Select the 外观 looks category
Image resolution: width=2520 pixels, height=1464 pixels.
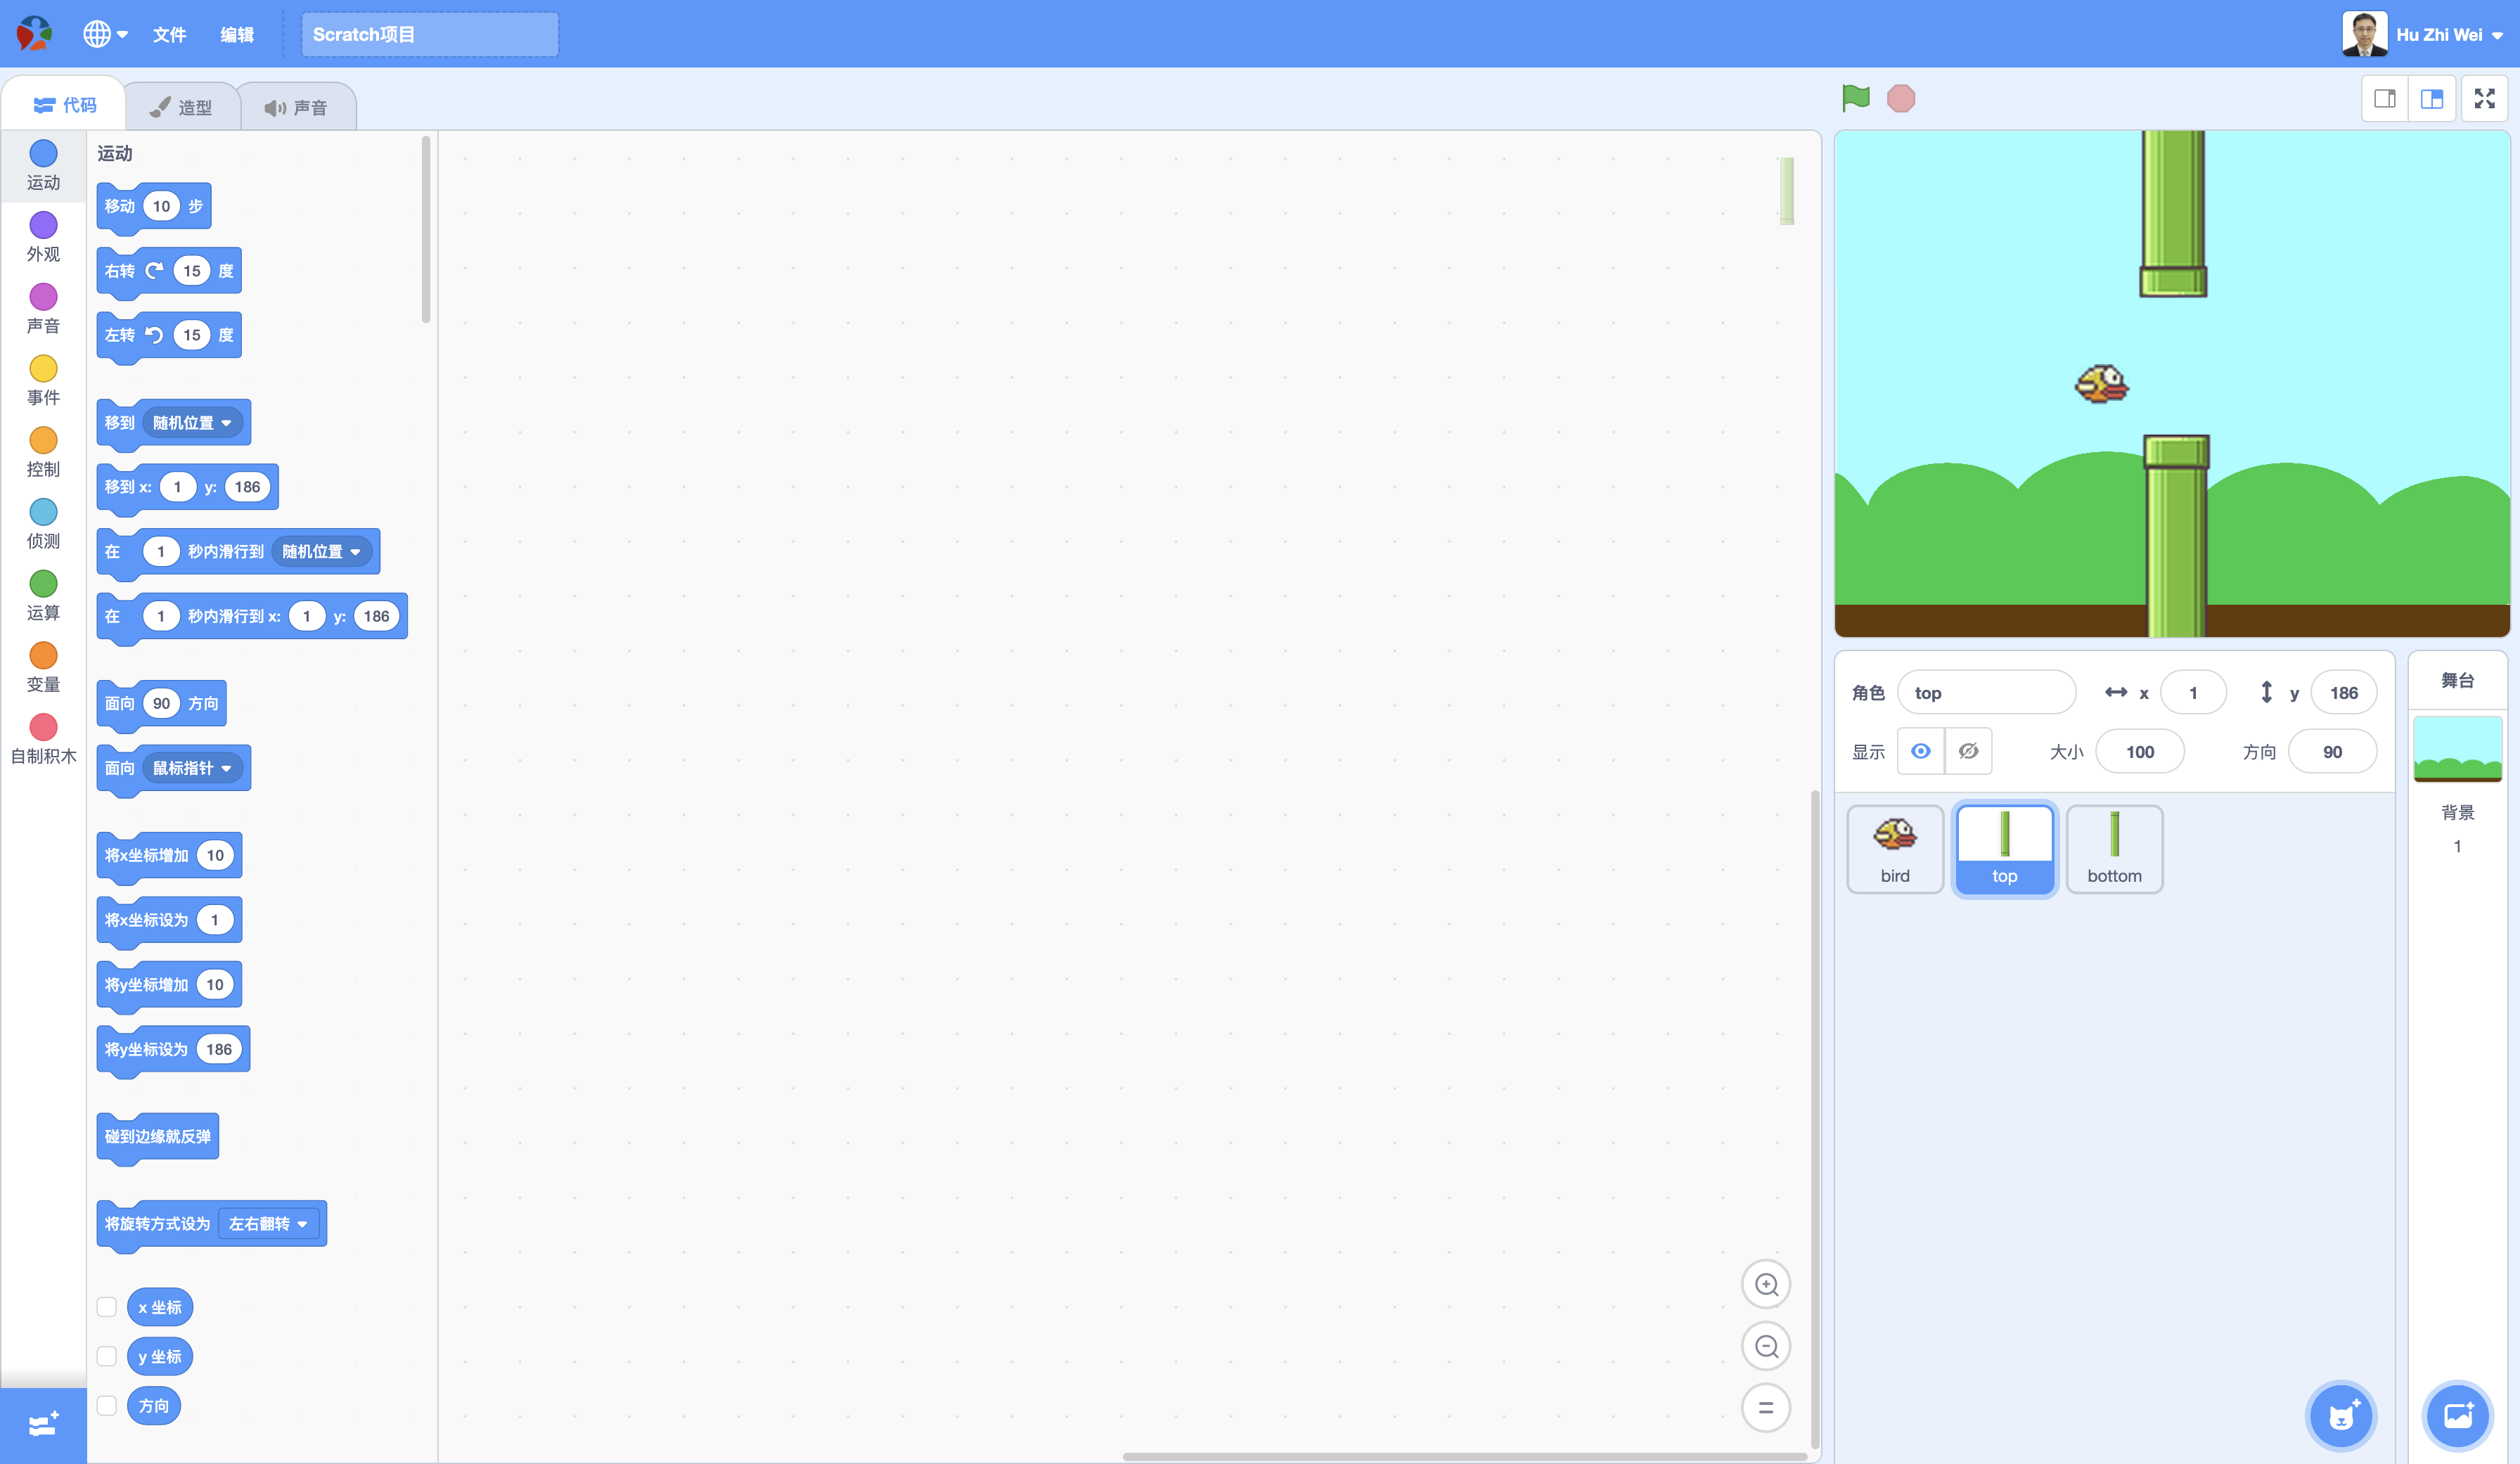click(x=43, y=238)
